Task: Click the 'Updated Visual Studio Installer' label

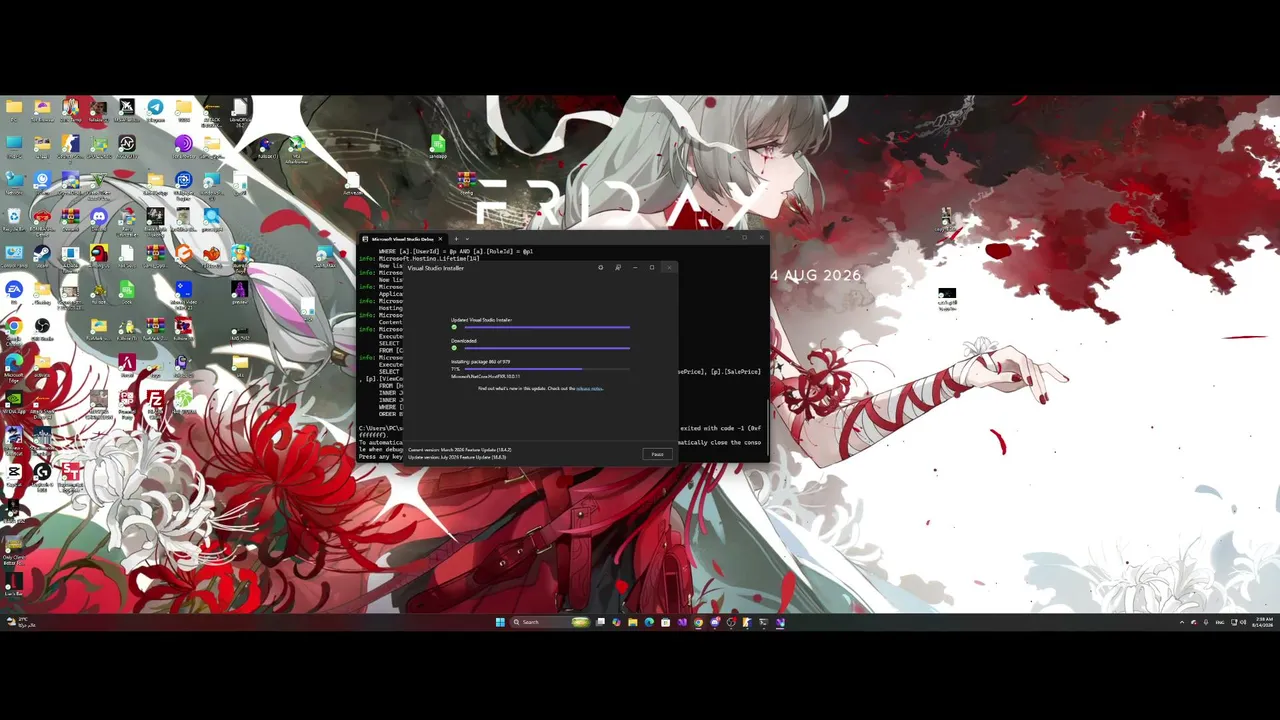Action: coord(481,320)
